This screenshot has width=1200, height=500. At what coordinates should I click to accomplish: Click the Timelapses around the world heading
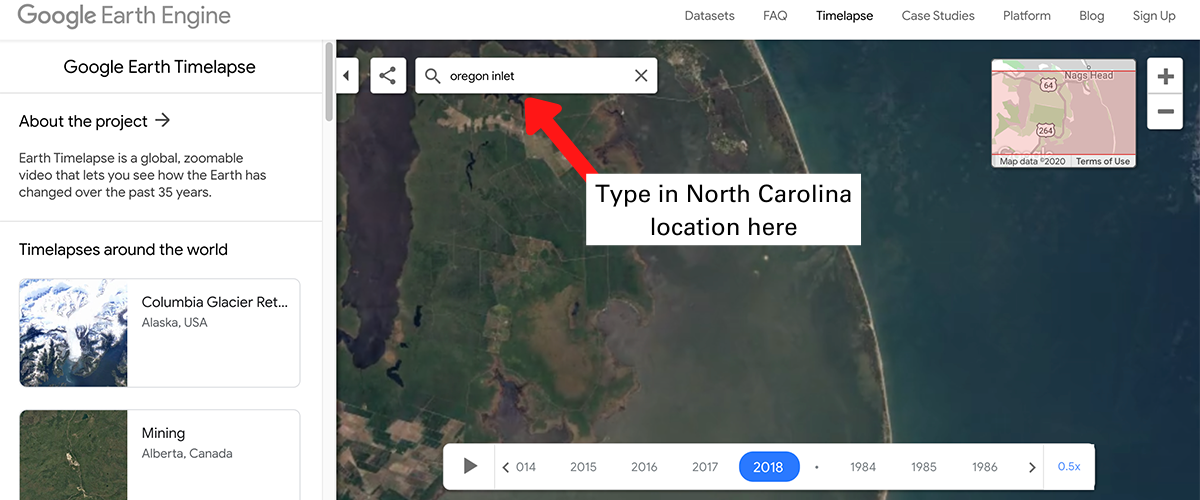[x=123, y=250]
